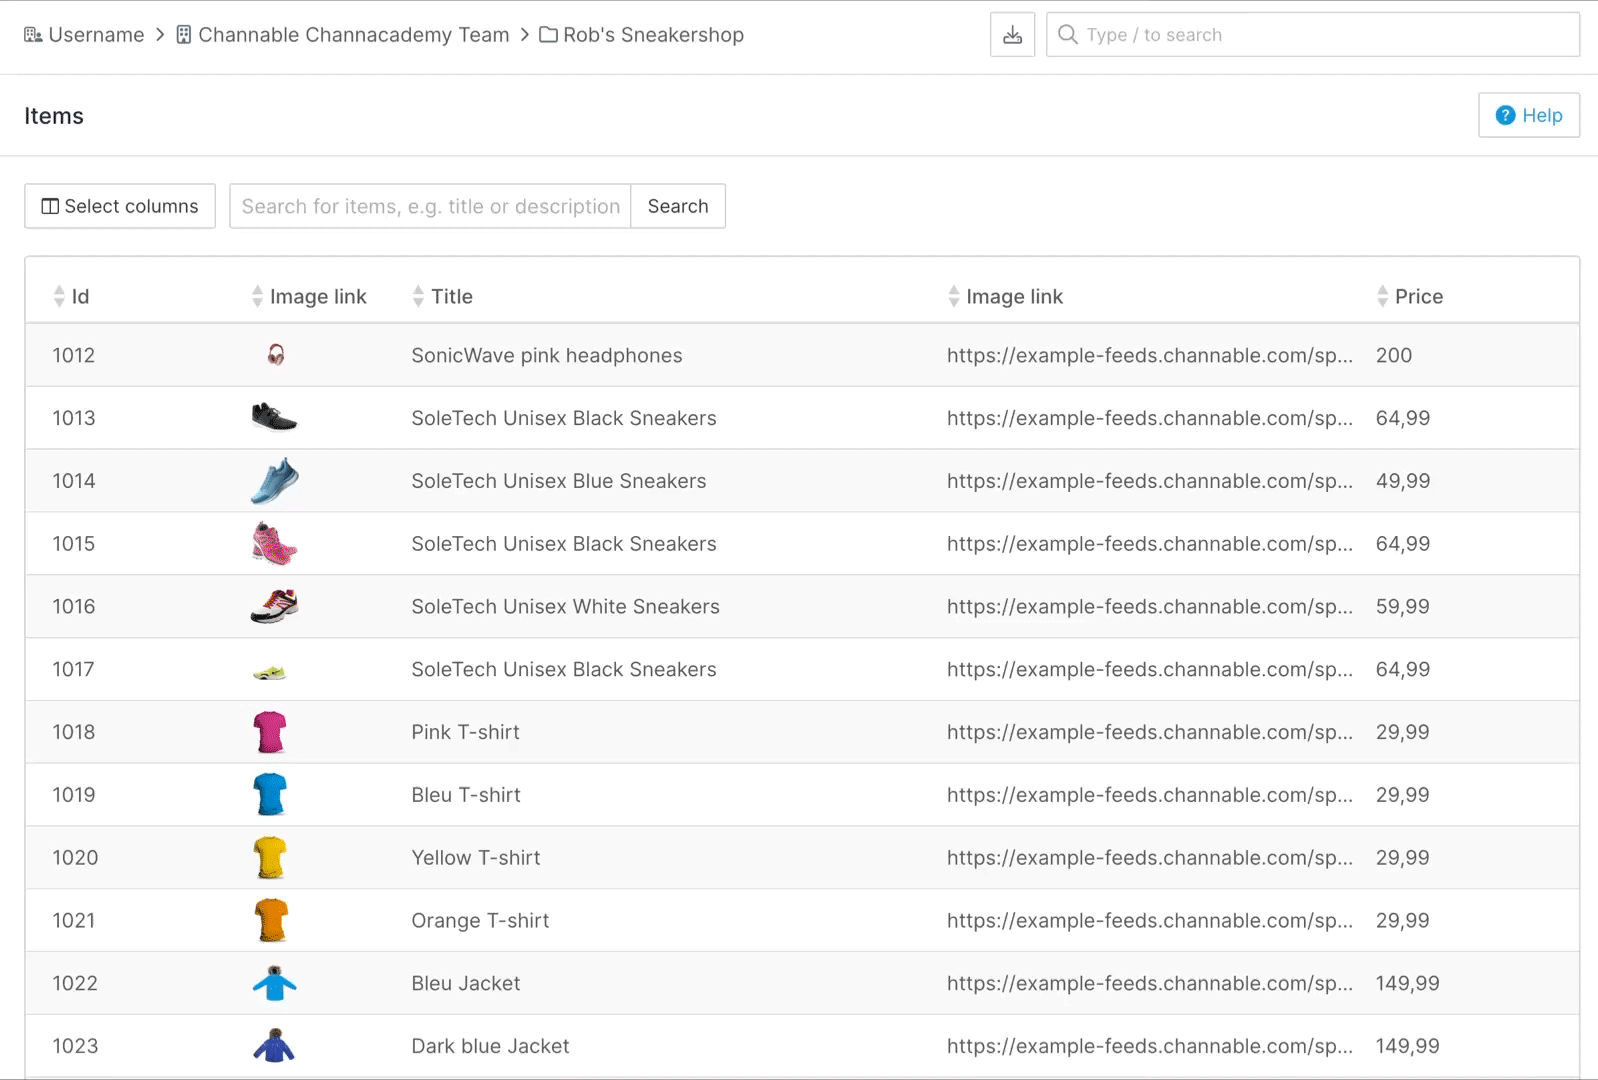Click the Id column sort arrows

pos(59,296)
